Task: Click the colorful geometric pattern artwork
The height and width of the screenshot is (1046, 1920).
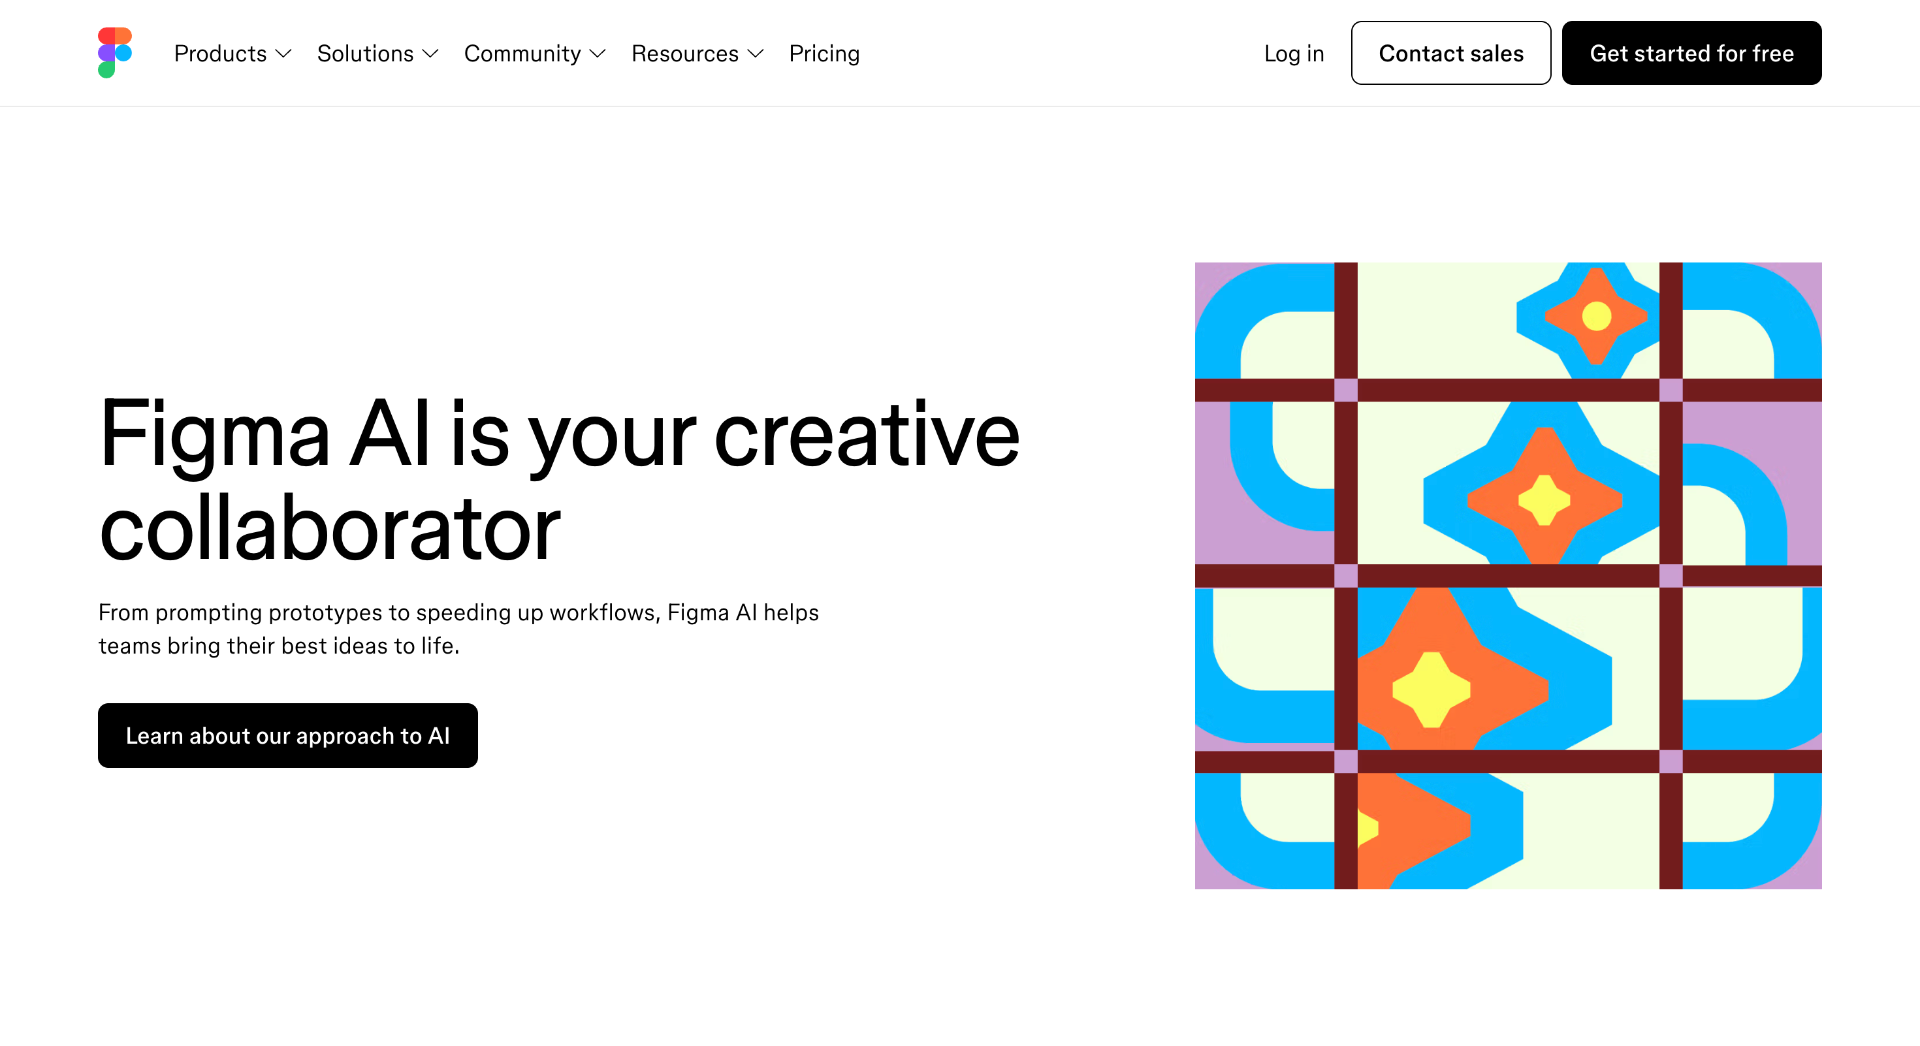Action: pyautogui.click(x=1508, y=575)
